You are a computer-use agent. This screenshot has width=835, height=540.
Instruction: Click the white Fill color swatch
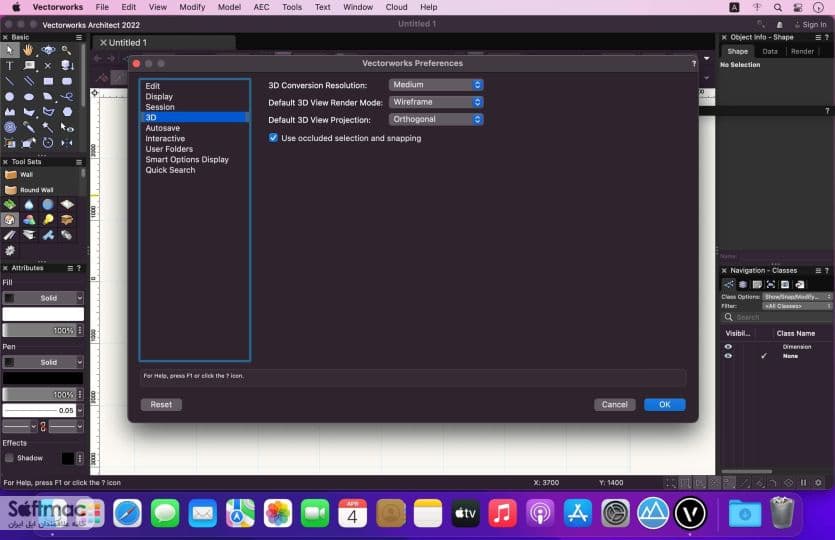tap(43, 314)
